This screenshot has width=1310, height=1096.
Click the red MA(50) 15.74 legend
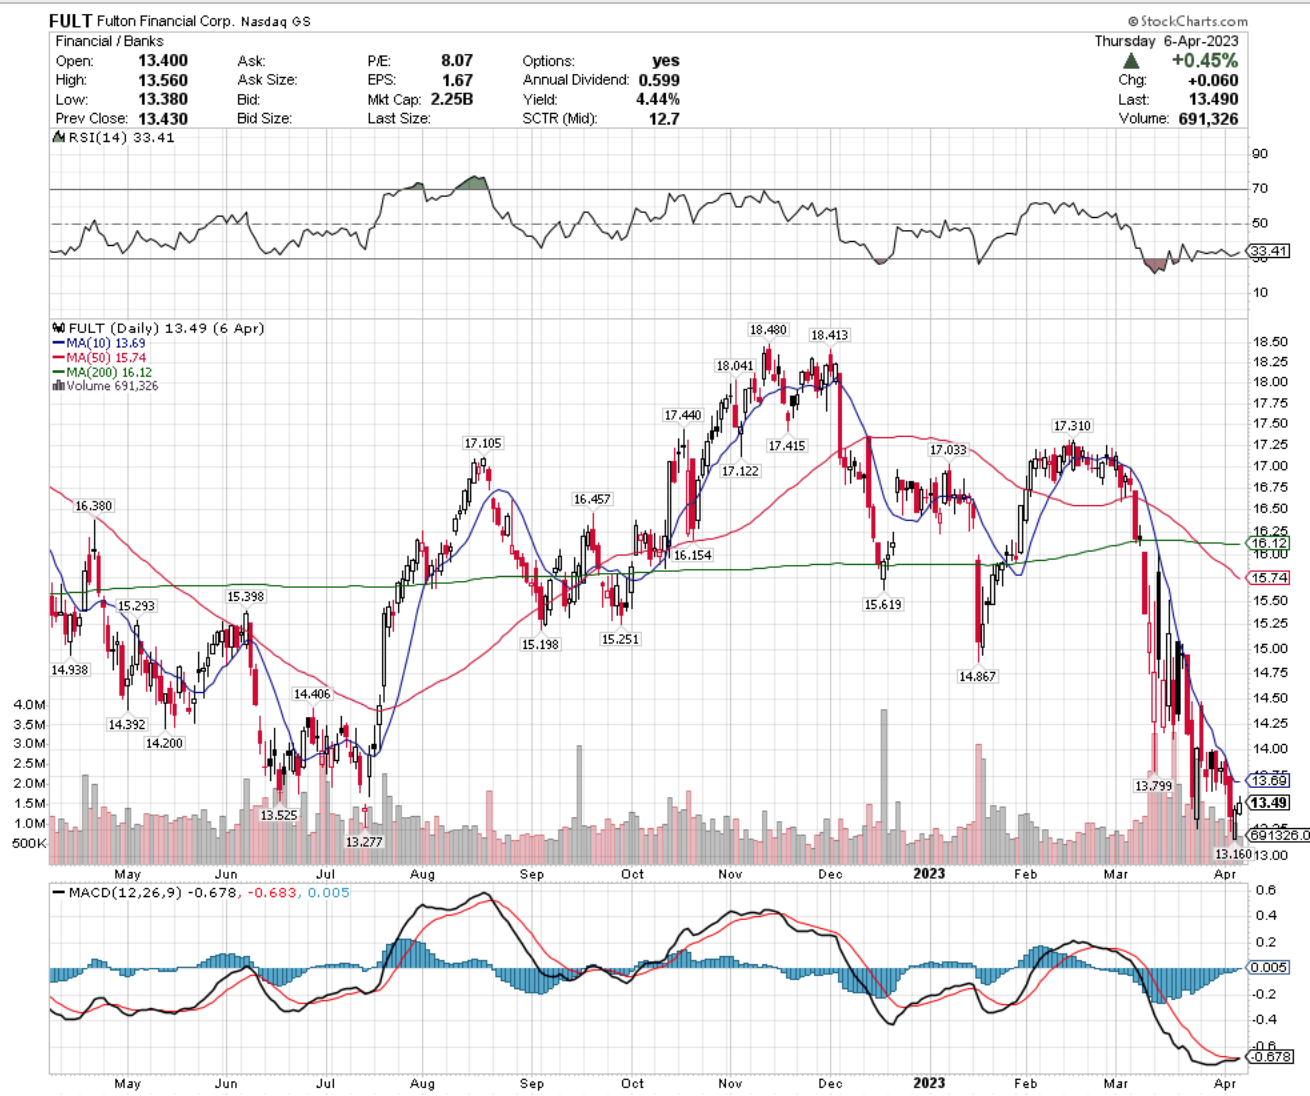99,357
